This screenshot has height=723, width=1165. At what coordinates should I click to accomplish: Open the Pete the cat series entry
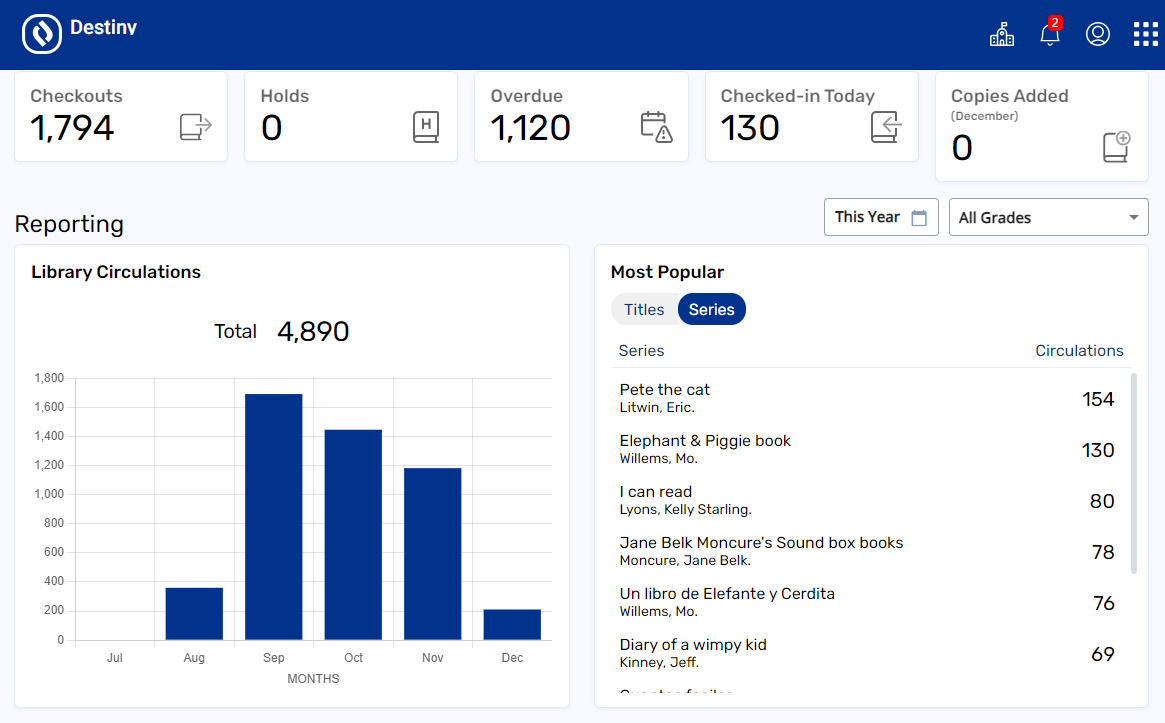coord(664,390)
